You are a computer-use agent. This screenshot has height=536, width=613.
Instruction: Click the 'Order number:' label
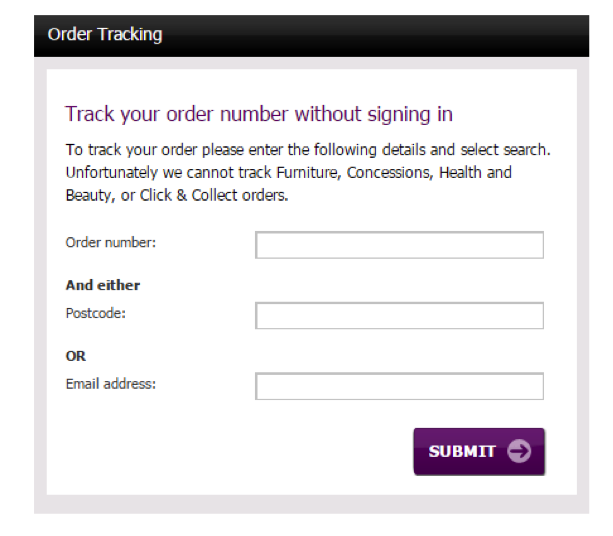[x=111, y=242]
